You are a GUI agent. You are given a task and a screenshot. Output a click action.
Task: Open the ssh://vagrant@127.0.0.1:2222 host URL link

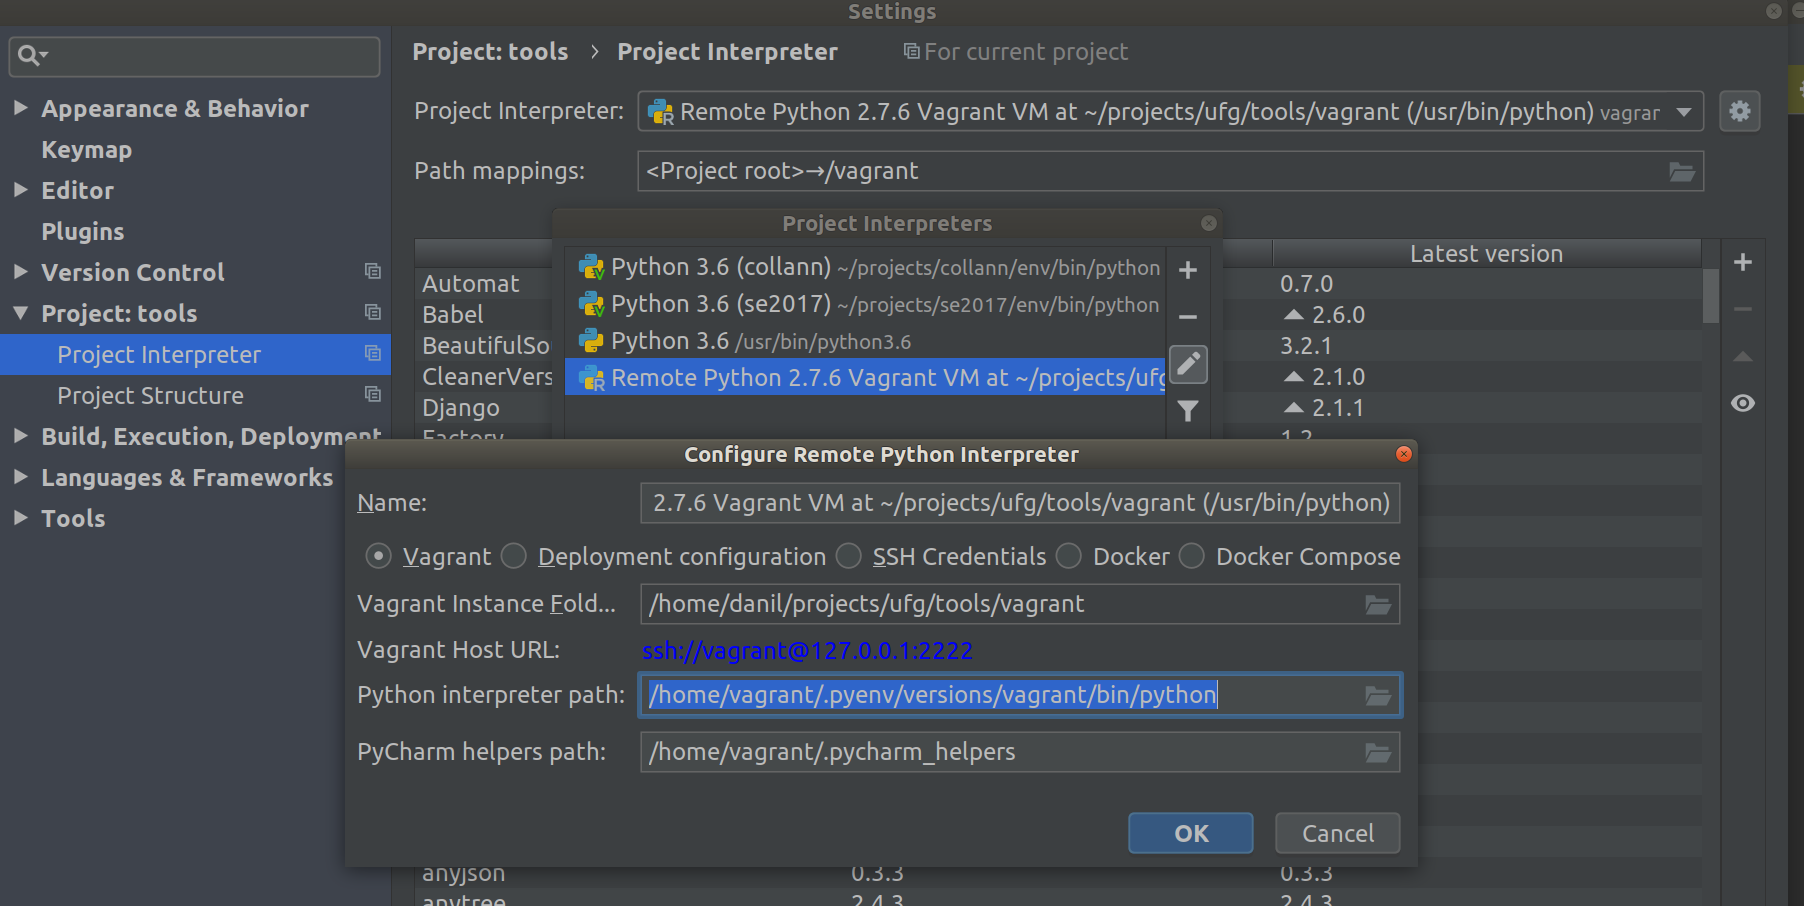point(807,651)
